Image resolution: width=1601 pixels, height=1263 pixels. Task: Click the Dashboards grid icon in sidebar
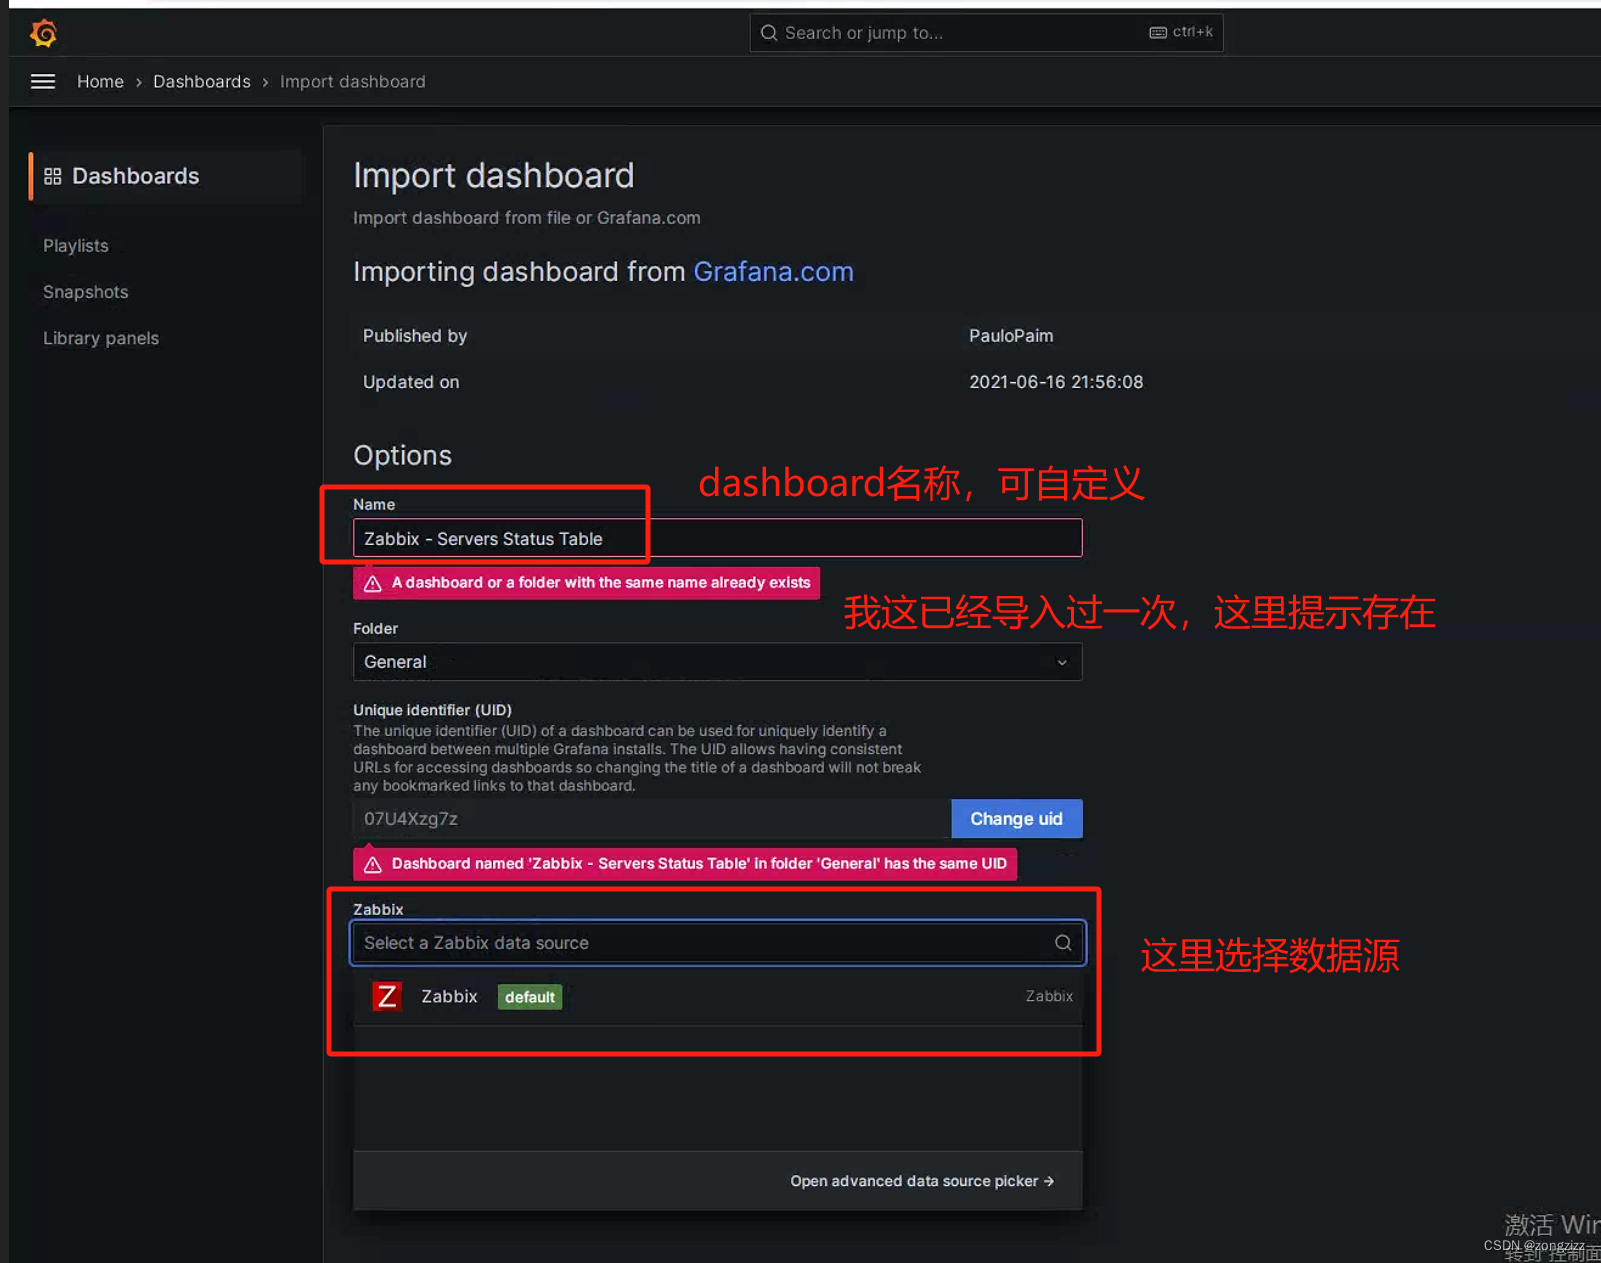(x=53, y=176)
